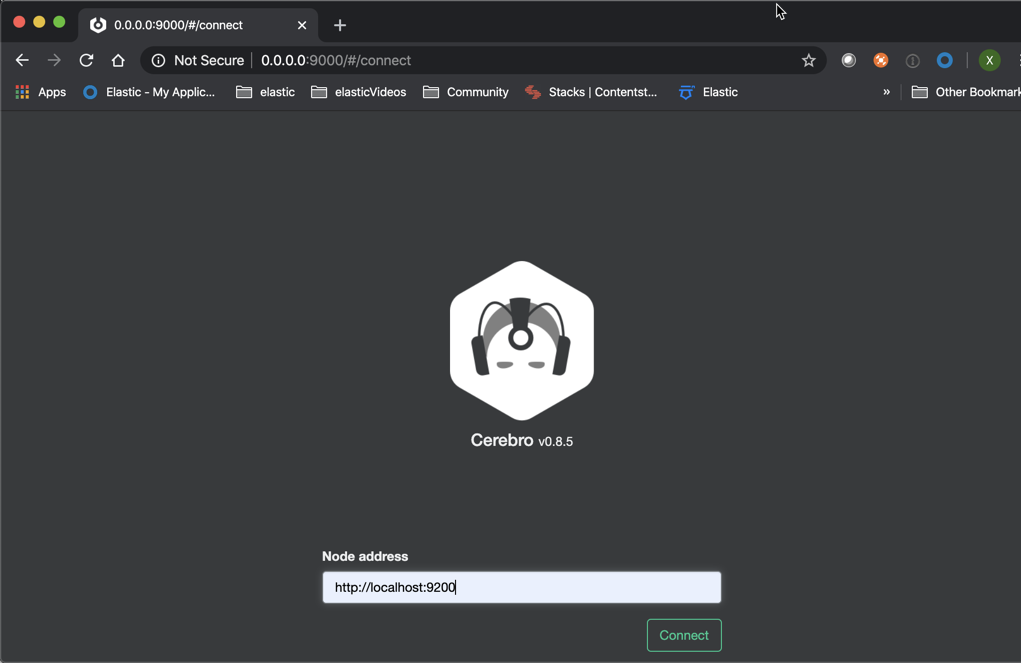The width and height of the screenshot is (1021, 663).
Task: Open a new tab with plus button
Action: click(339, 25)
